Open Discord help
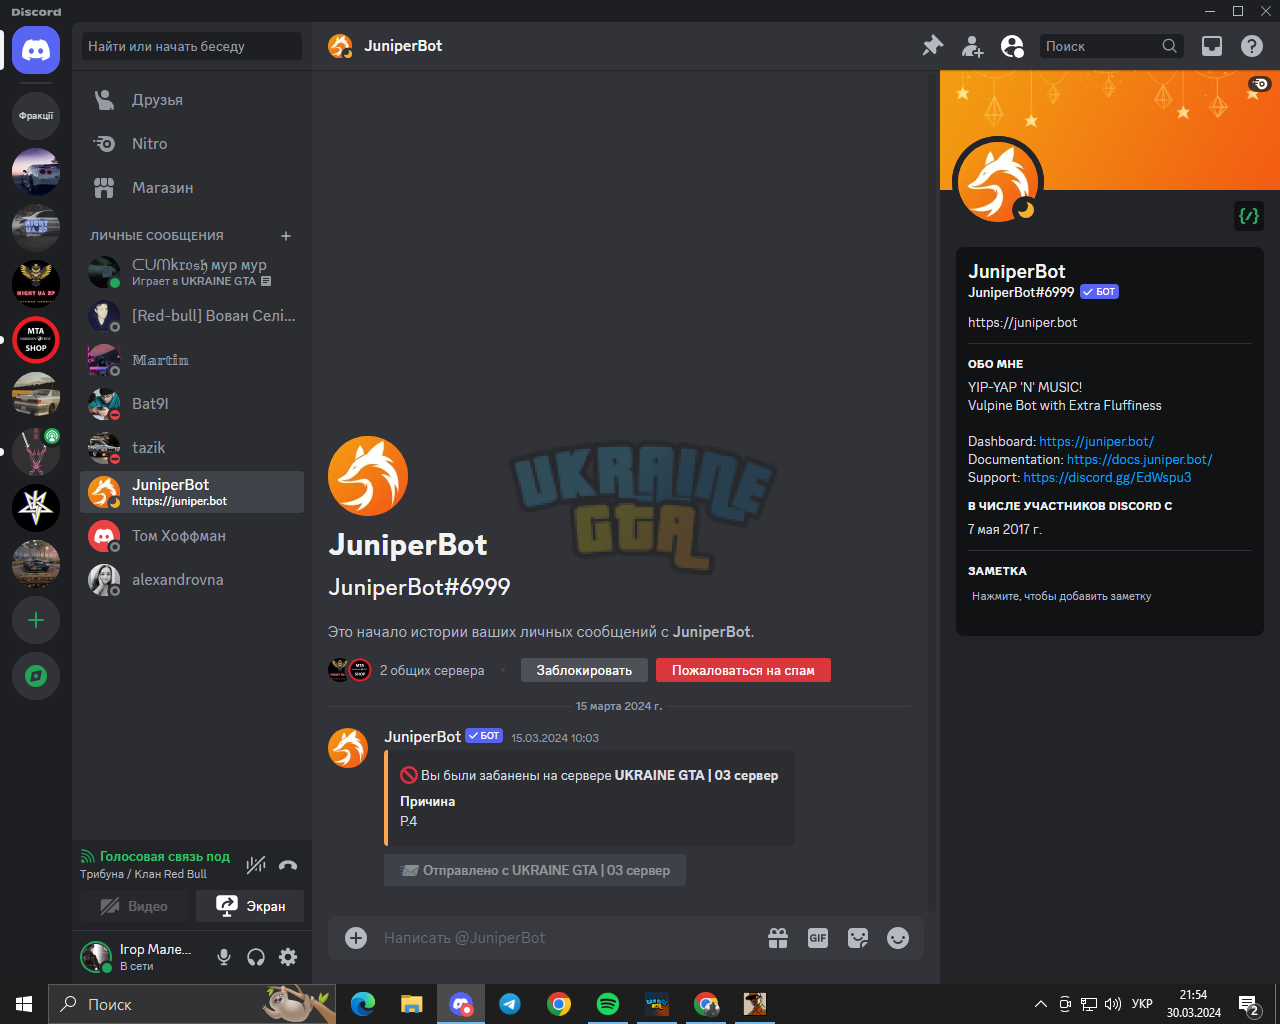Viewport: 1280px width, 1024px height. coord(1252,46)
